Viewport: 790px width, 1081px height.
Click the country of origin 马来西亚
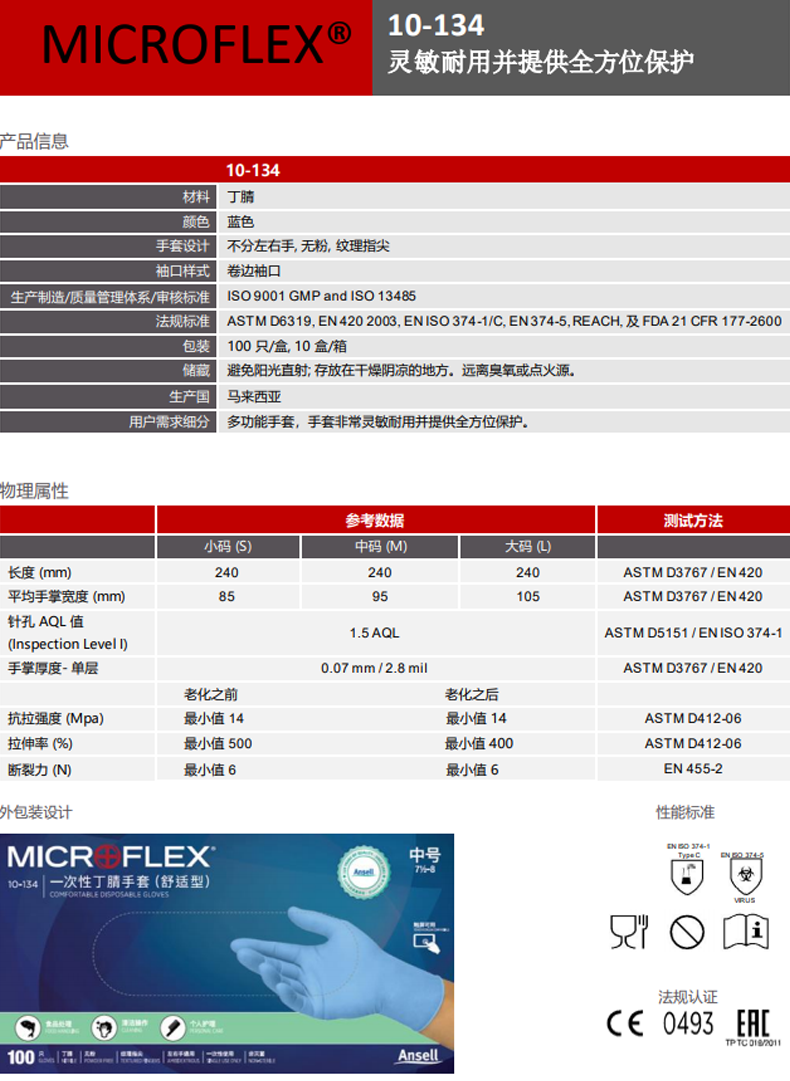click(x=254, y=396)
